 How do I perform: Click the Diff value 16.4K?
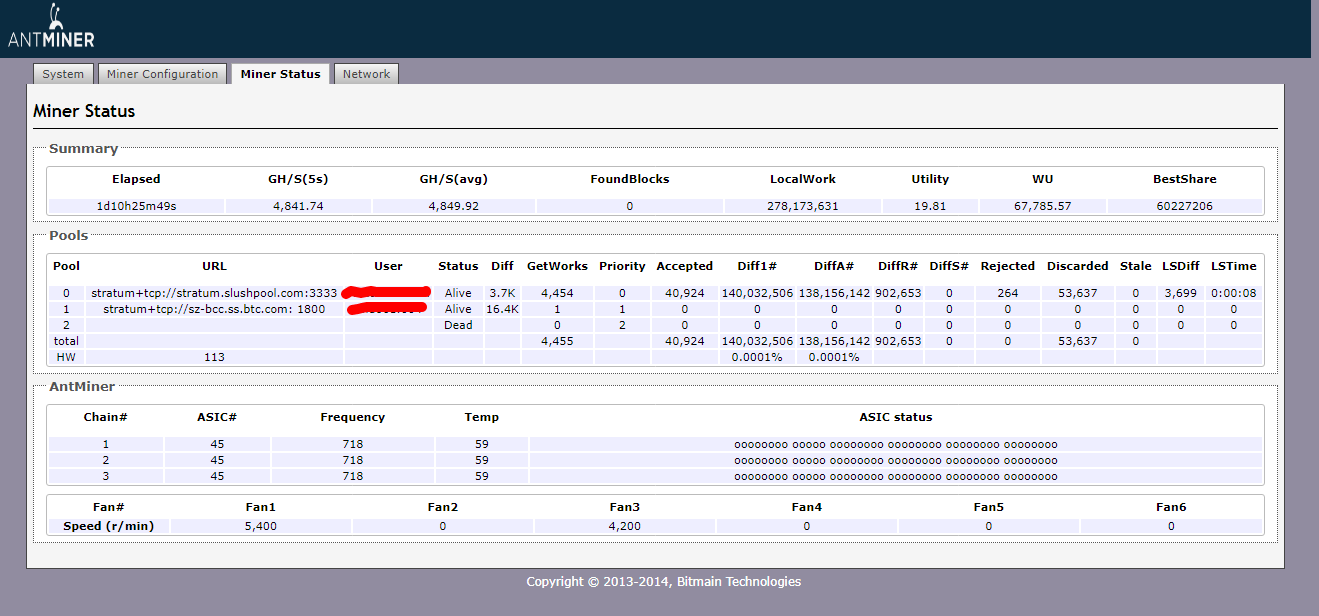pyautogui.click(x=502, y=309)
